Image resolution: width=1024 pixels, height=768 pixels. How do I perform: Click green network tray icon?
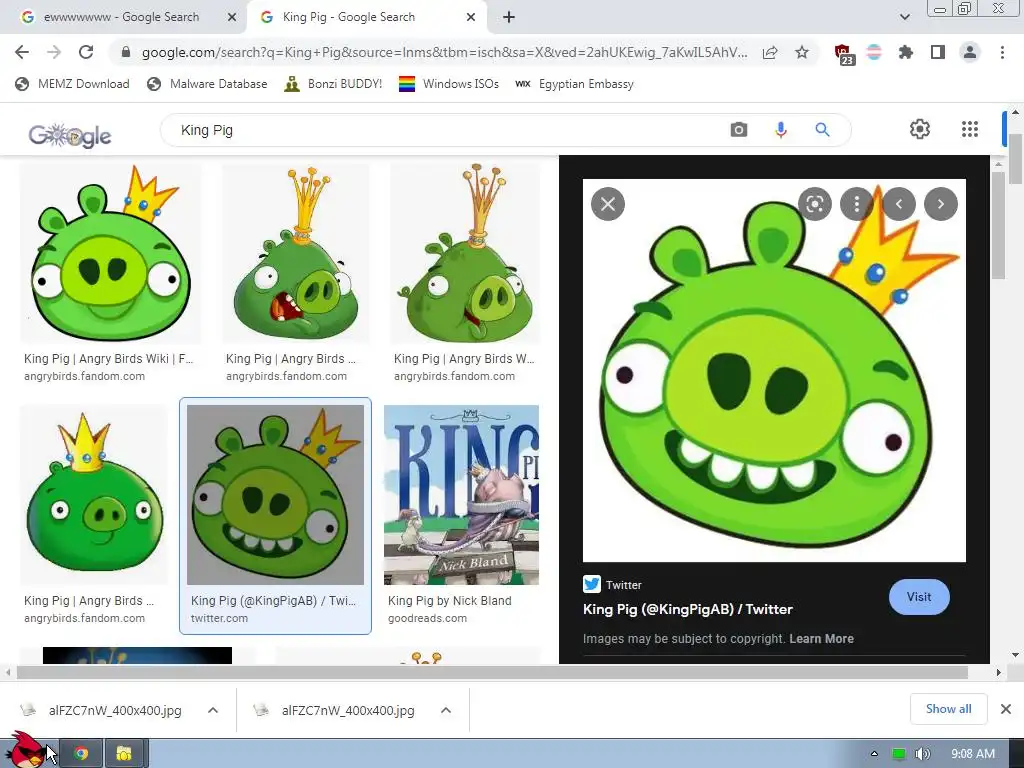tap(899, 754)
